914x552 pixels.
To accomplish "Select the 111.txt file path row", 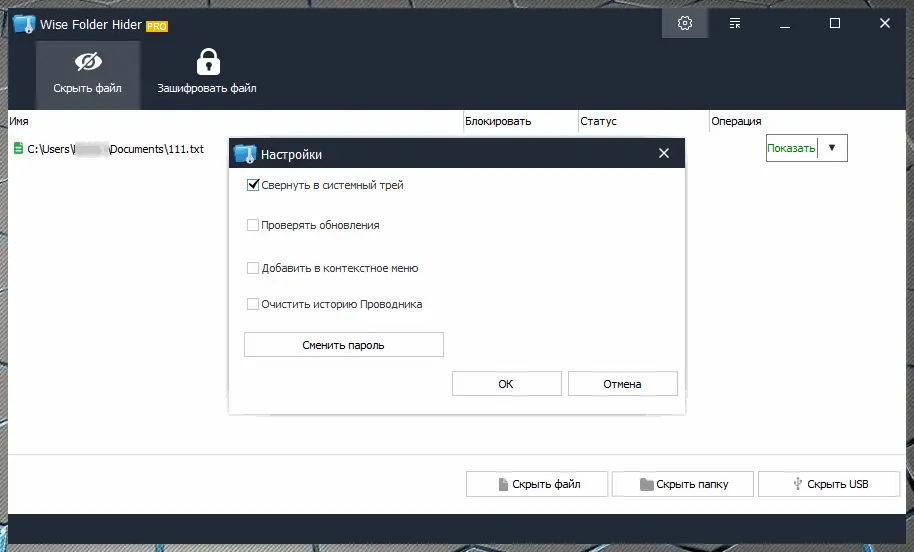I will [x=115, y=149].
